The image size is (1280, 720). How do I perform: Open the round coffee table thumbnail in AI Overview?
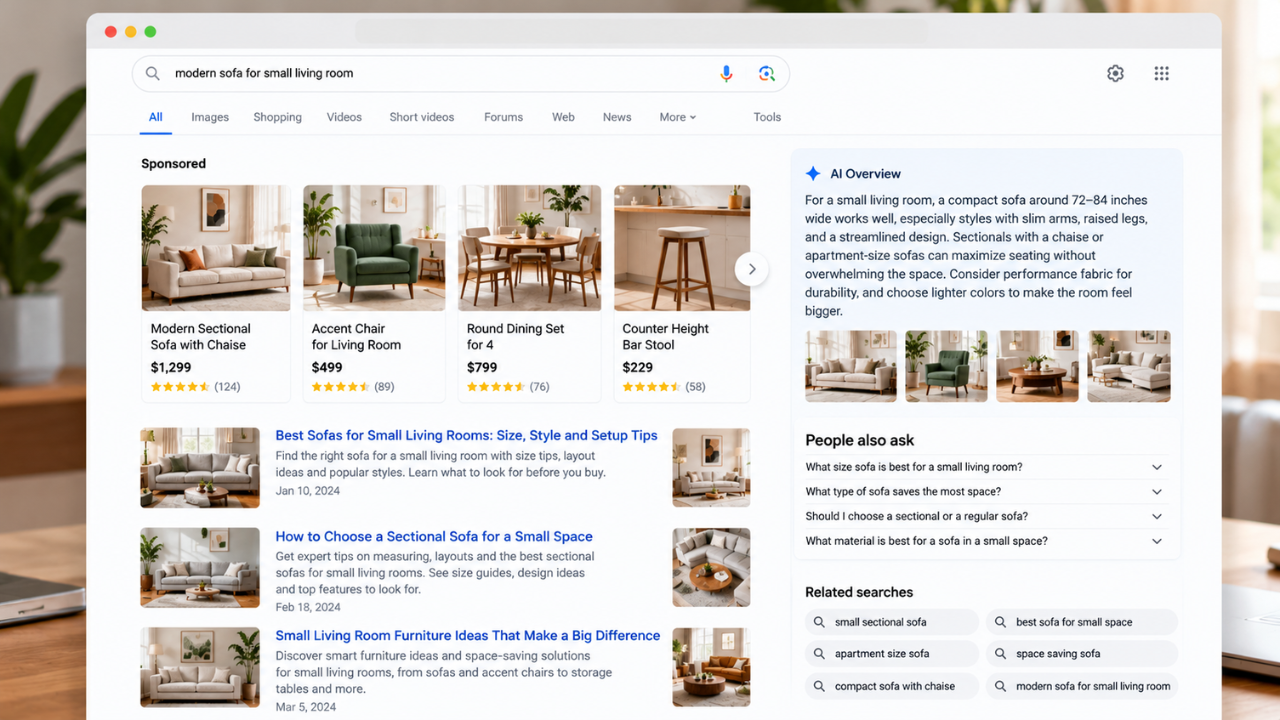click(x=1038, y=366)
